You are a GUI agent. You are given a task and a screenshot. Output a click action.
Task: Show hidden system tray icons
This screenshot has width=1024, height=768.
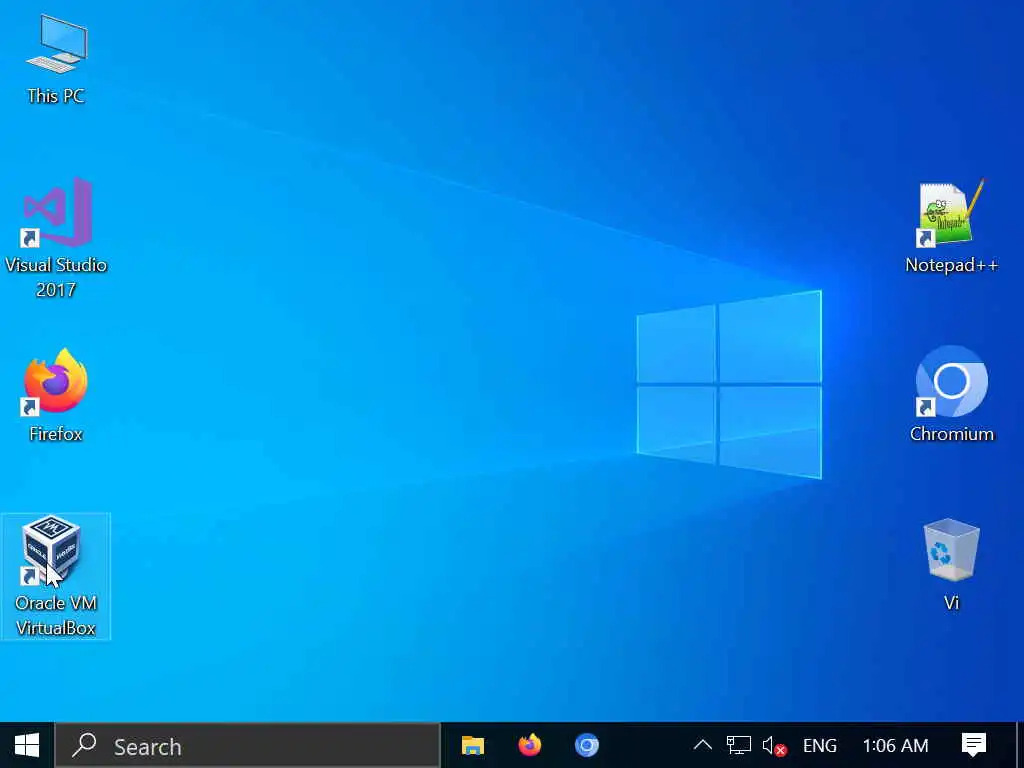click(703, 745)
